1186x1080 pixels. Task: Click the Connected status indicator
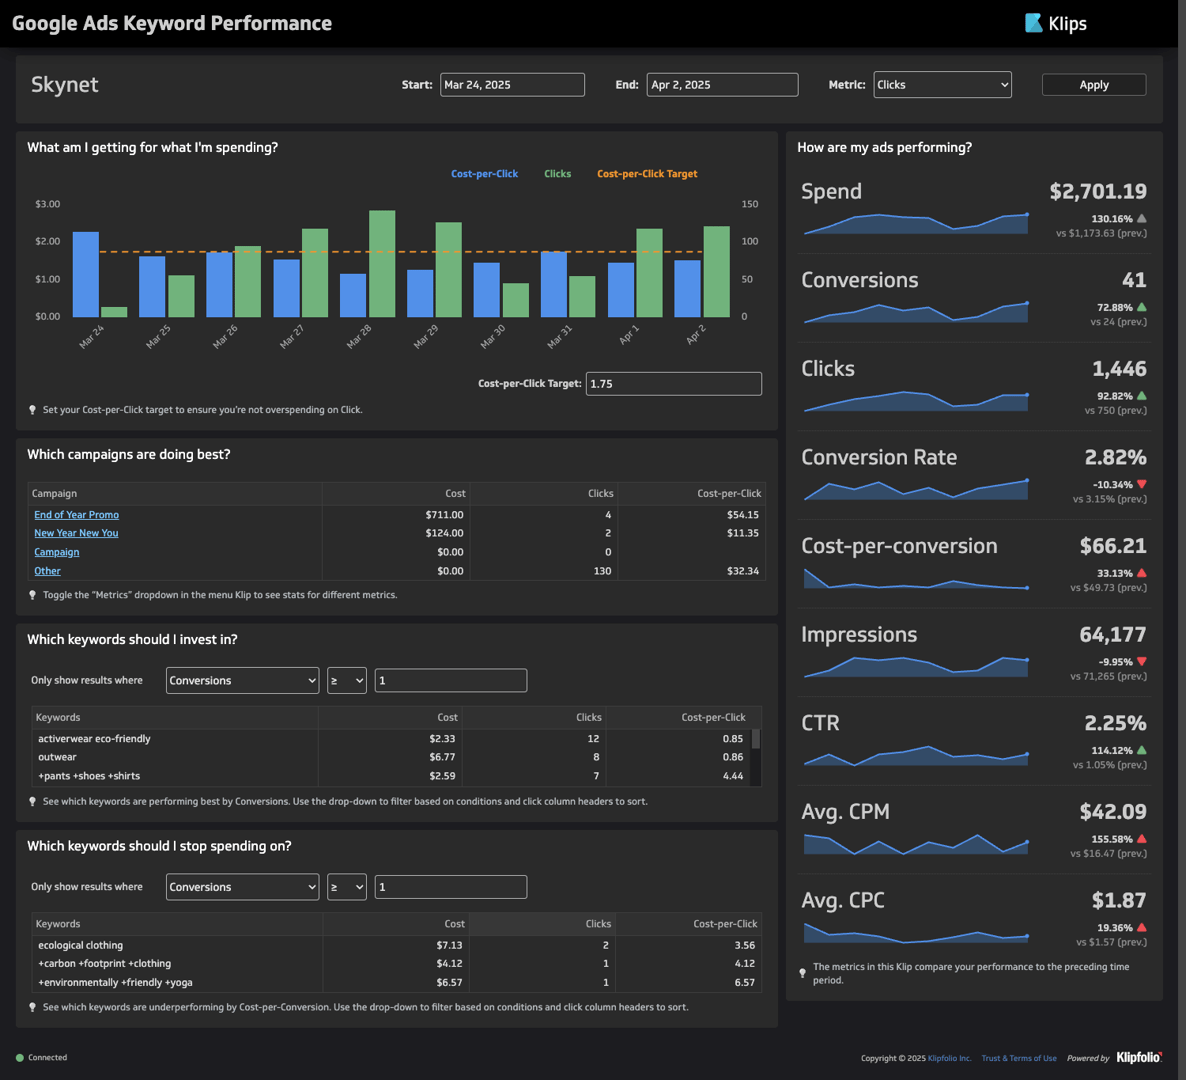(41, 1057)
